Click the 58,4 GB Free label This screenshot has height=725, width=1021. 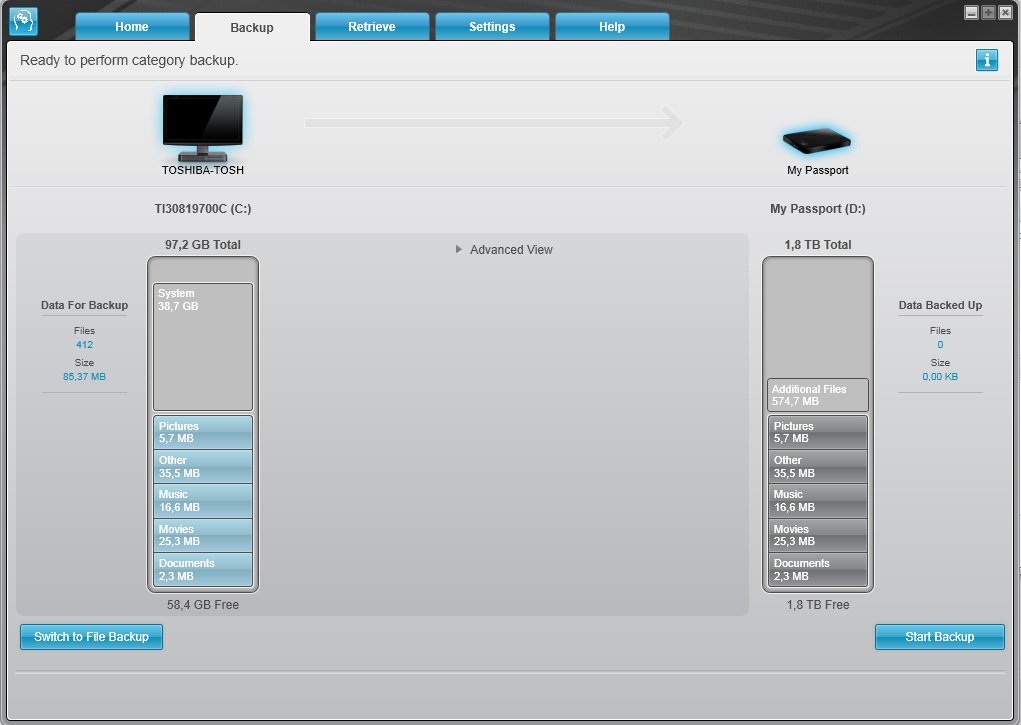pos(203,604)
